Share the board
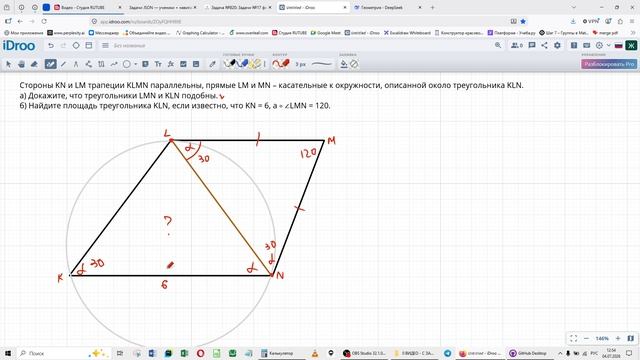The image size is (640, 360). [x=544, y=45]
